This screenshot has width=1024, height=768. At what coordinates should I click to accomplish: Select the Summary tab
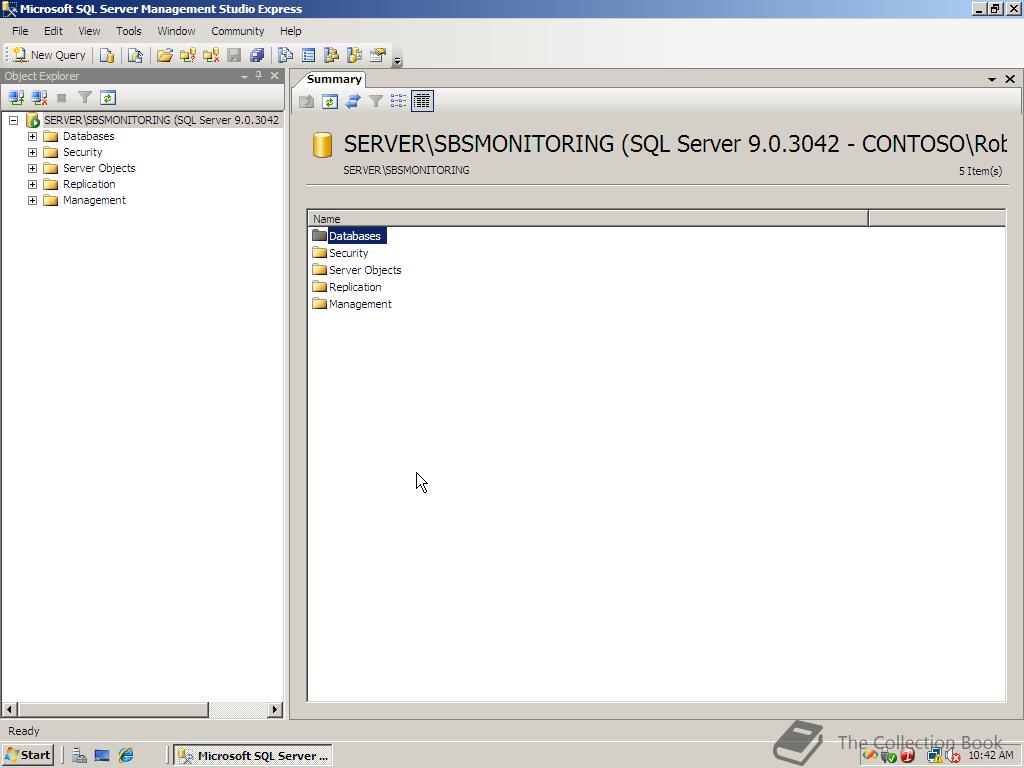pos(334,79)
